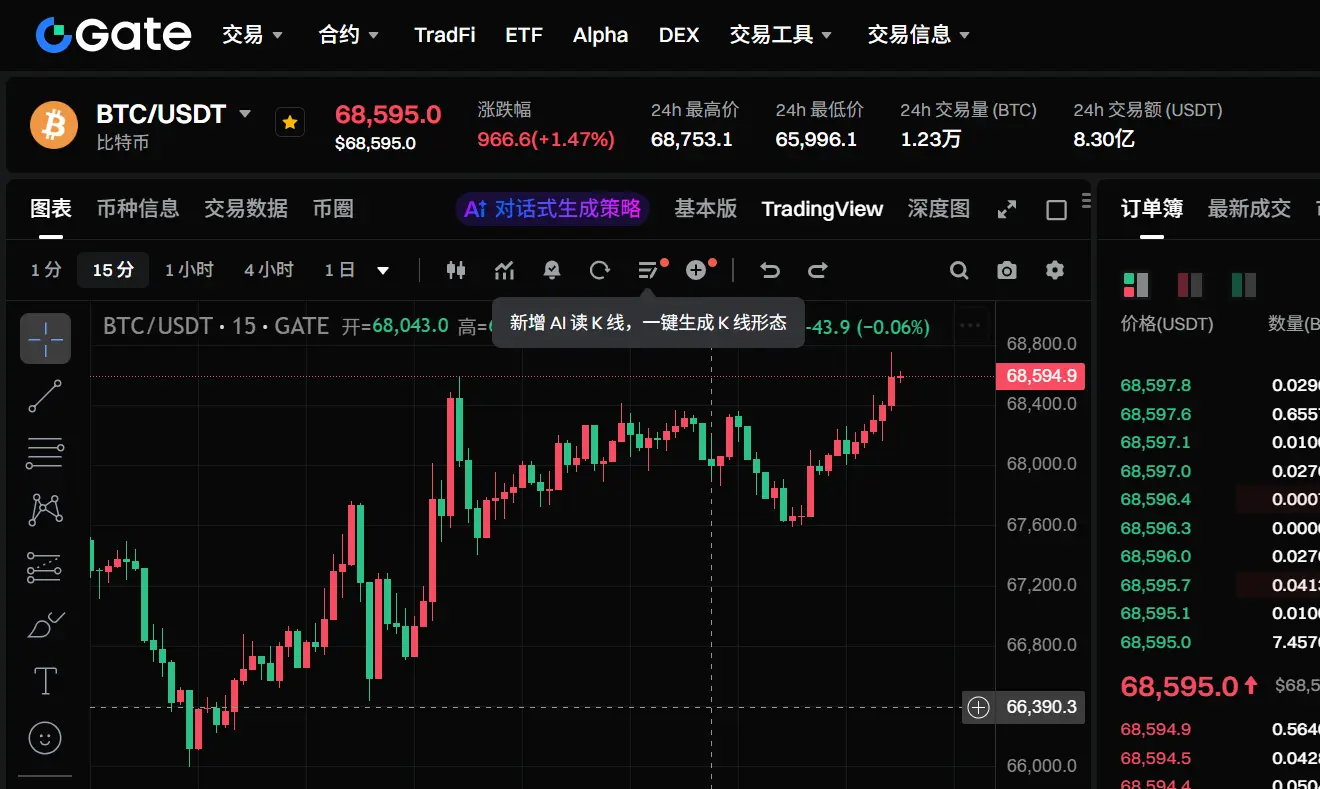Click the circled plus add icon
Image resolution: width=1320 pixels, height=789 pixels.
[x=698, y=269]
